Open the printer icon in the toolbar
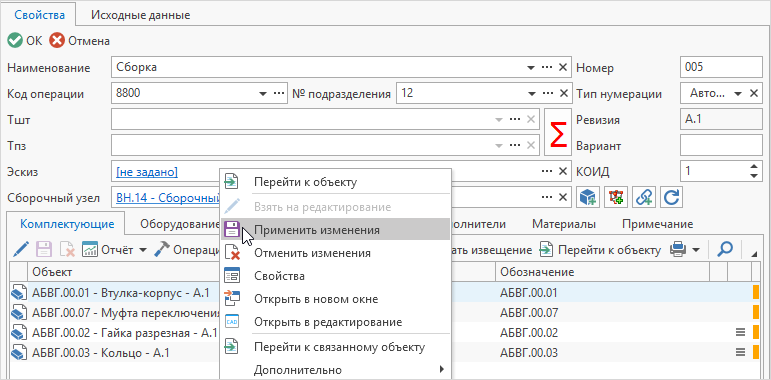771x380 pixels. [678, 250]
